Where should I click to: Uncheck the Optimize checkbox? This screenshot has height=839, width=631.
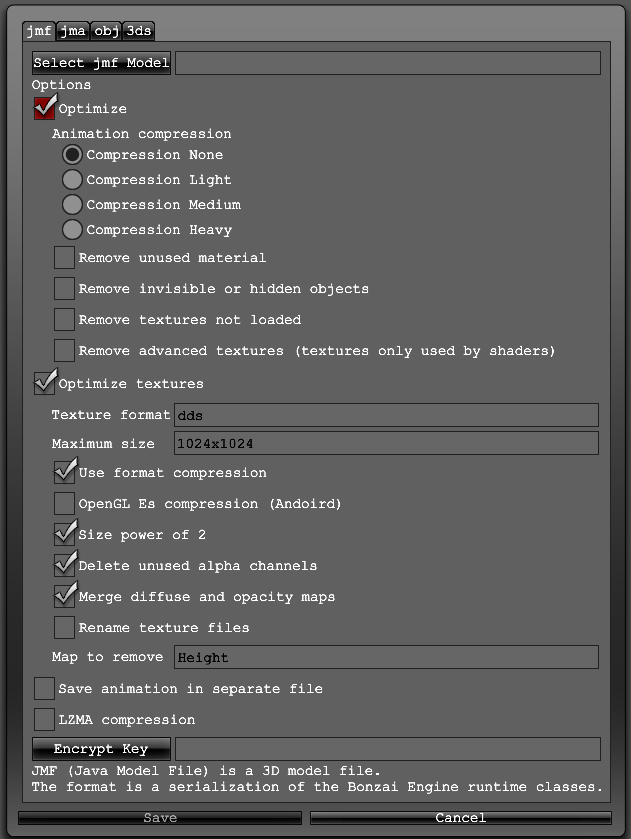(x=45, y=108)
